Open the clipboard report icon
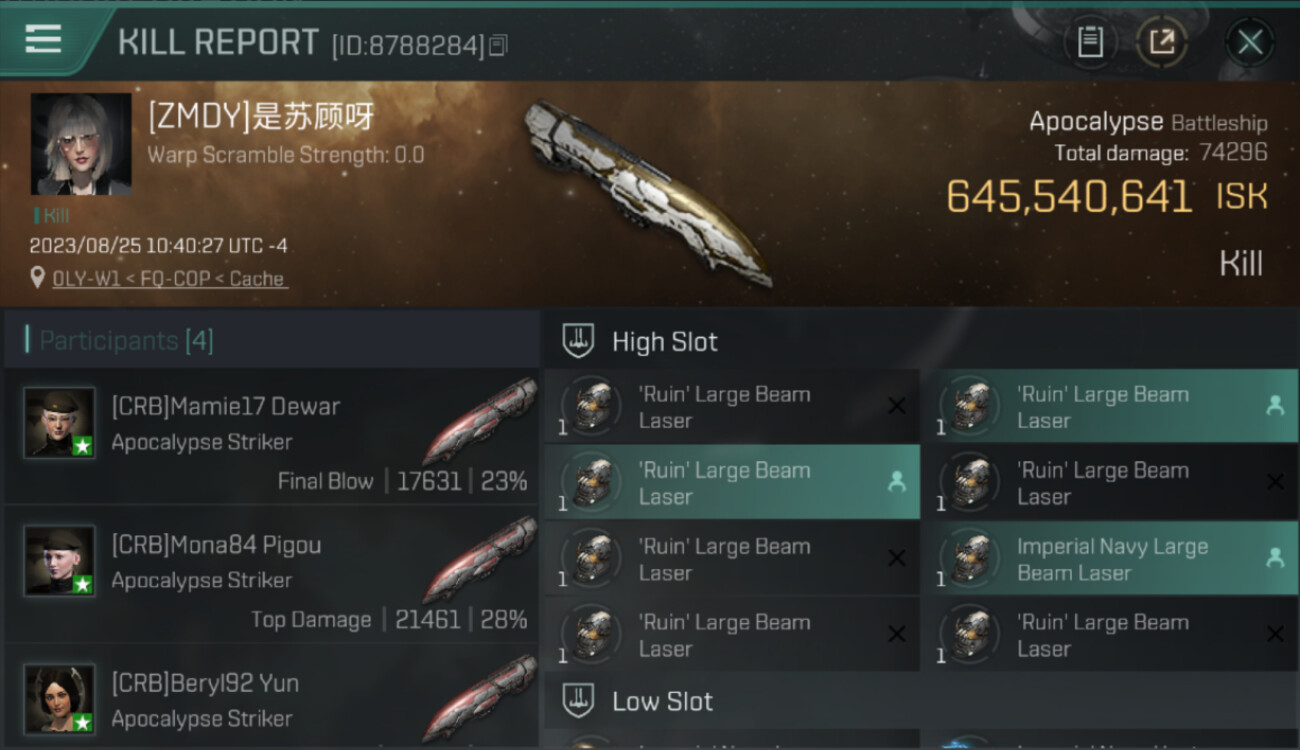Viewport: 1300px width, 750px height. point(1090,42)
